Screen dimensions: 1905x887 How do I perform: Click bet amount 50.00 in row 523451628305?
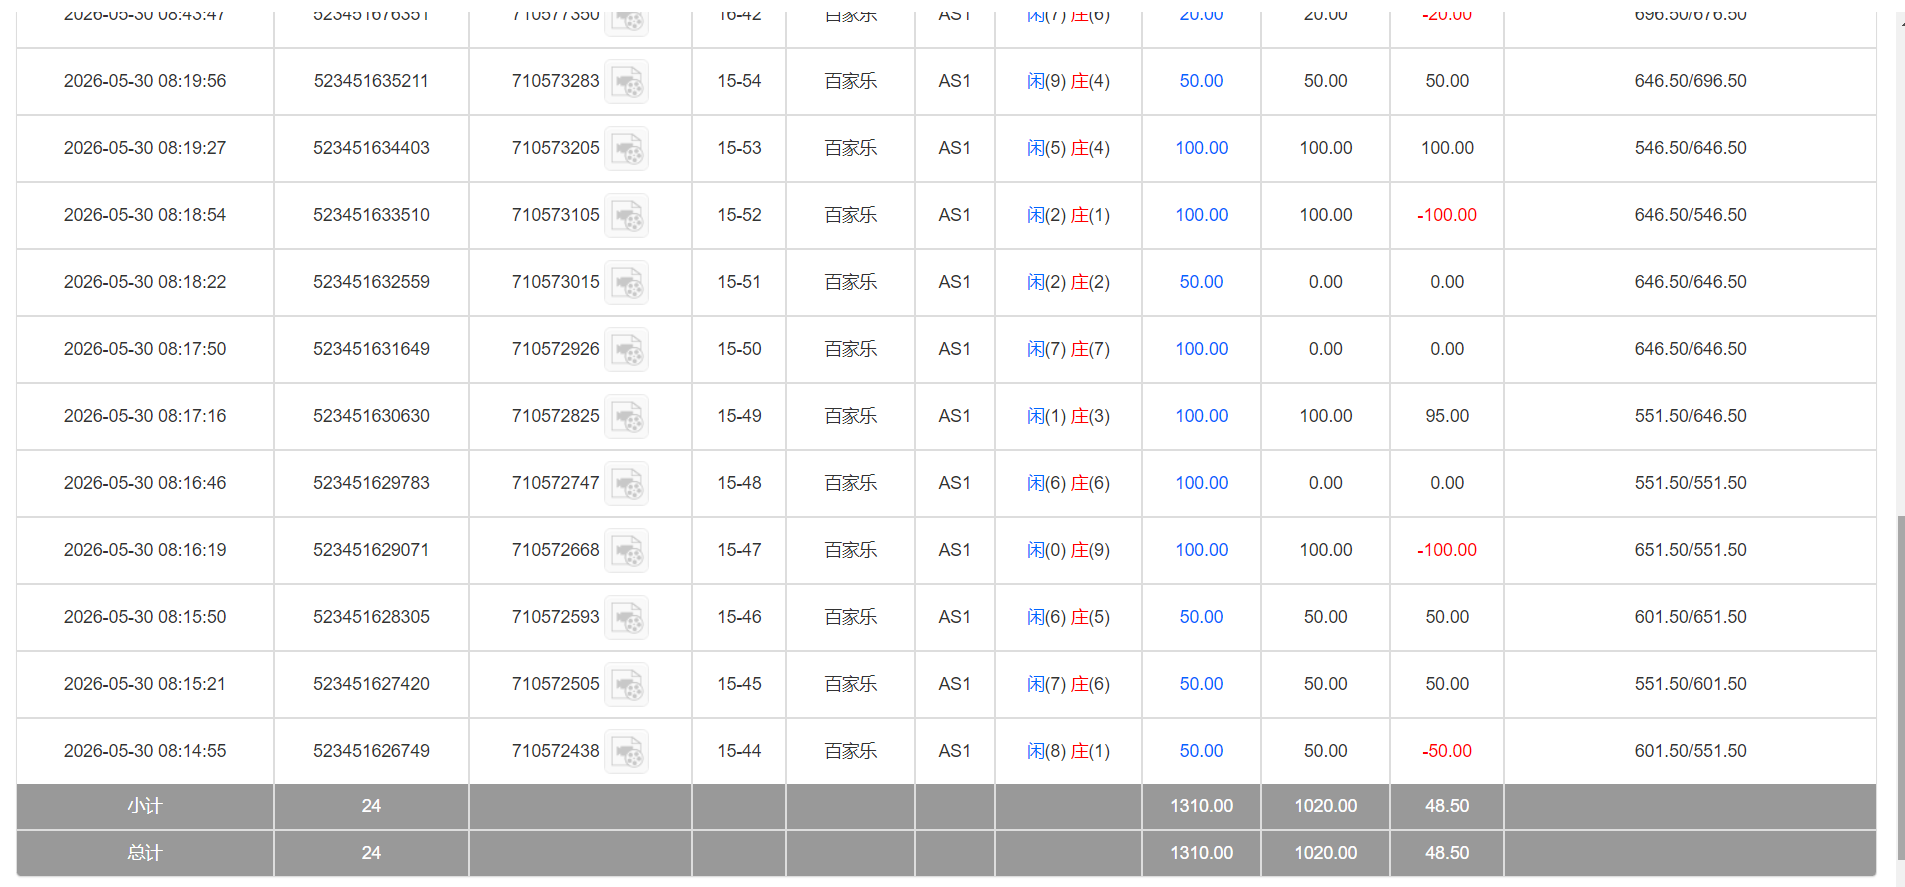point(1201,617)
